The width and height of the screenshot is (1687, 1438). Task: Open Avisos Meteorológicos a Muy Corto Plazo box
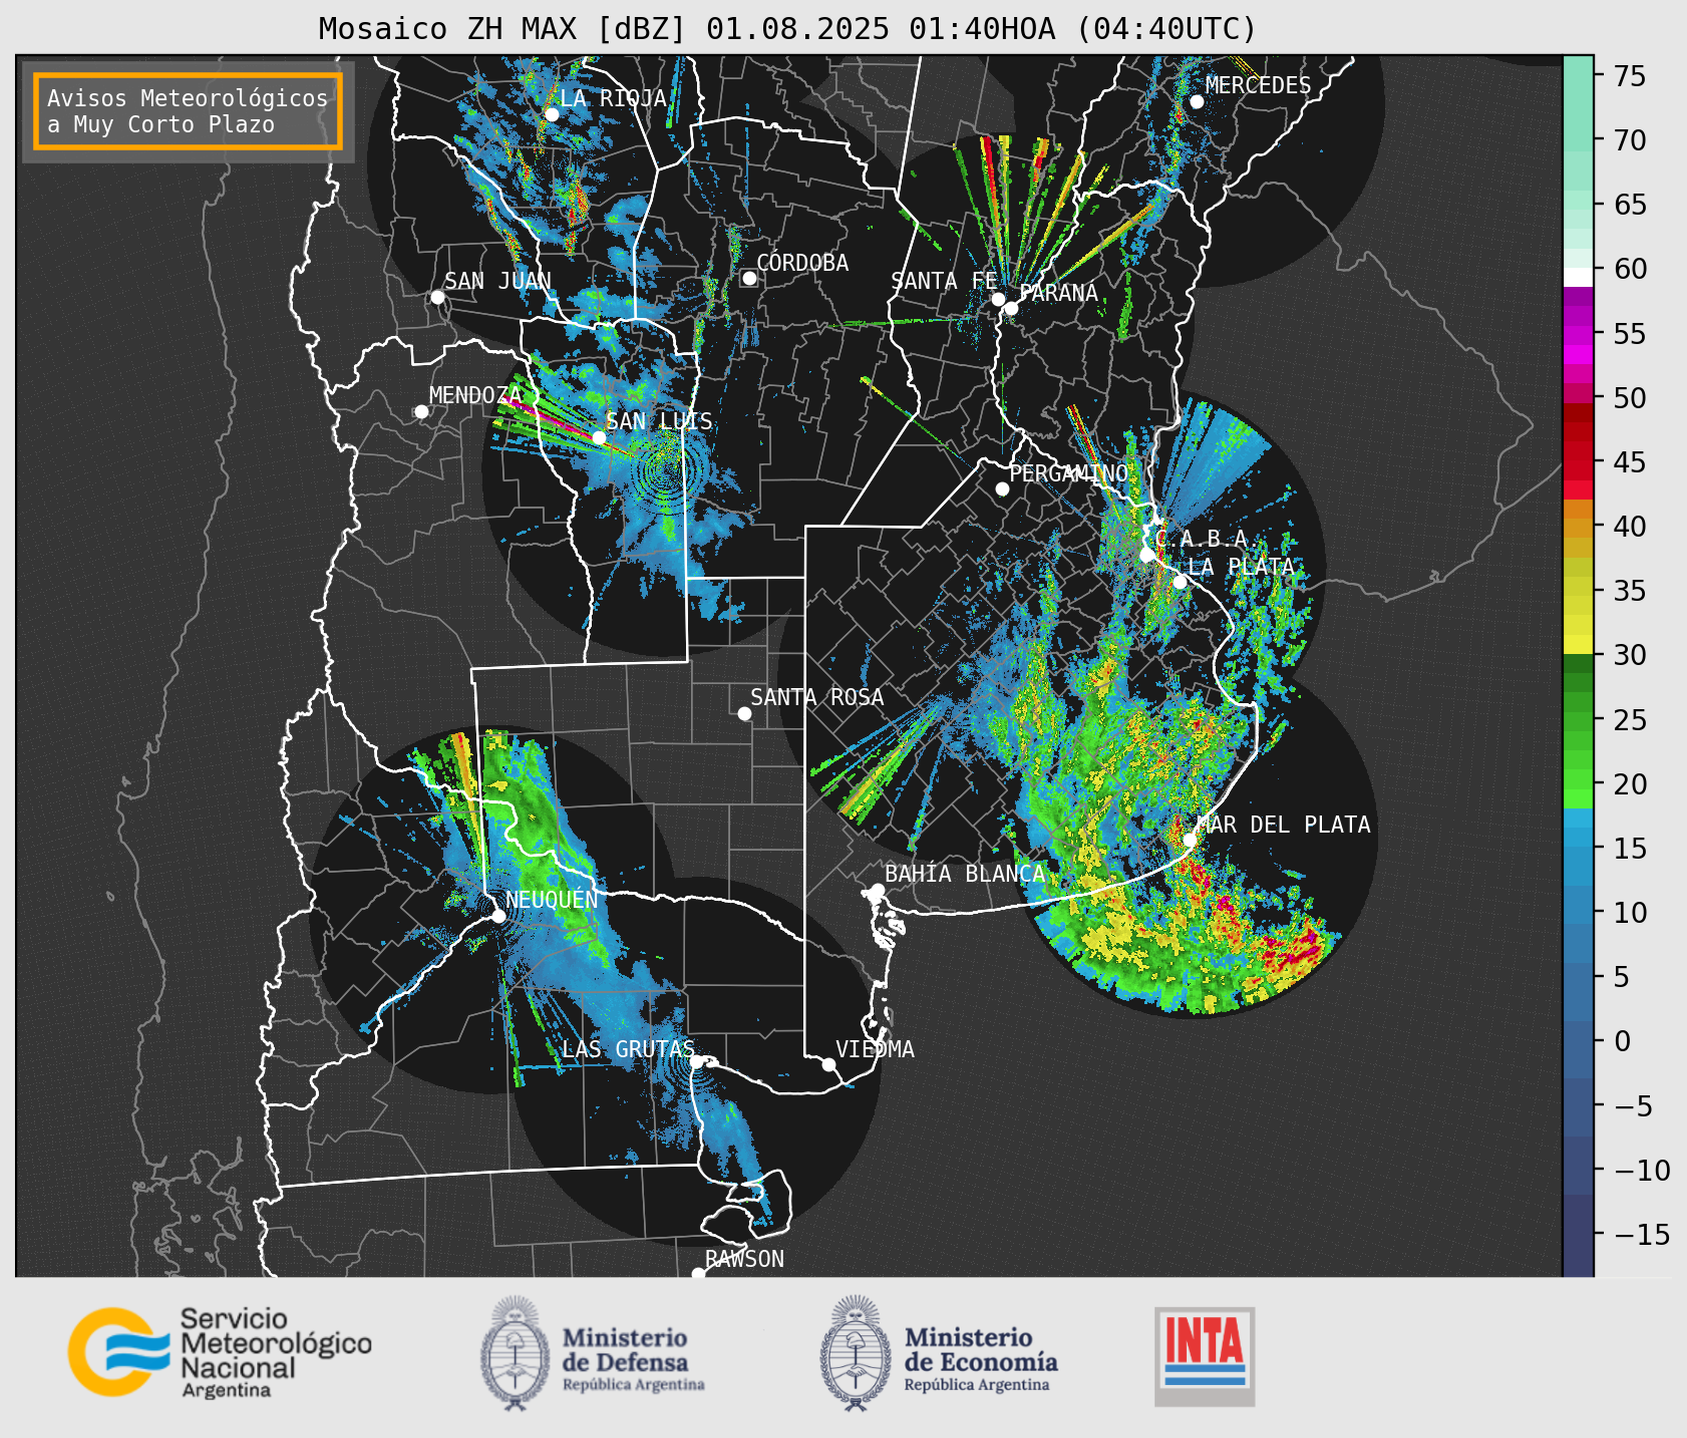[x=188, y=111]
